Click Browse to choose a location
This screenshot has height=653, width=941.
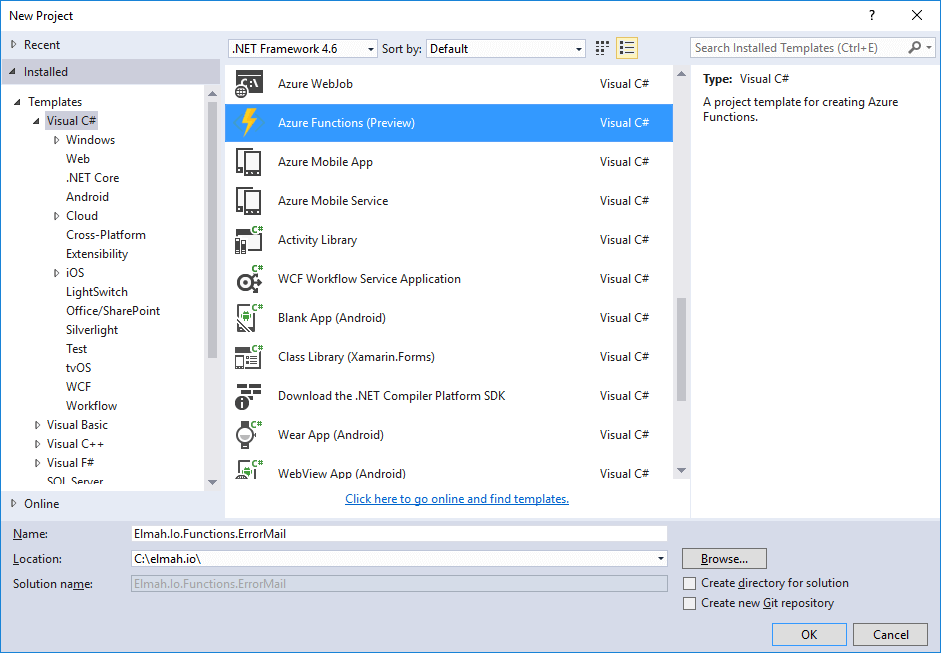coord(724,559)
